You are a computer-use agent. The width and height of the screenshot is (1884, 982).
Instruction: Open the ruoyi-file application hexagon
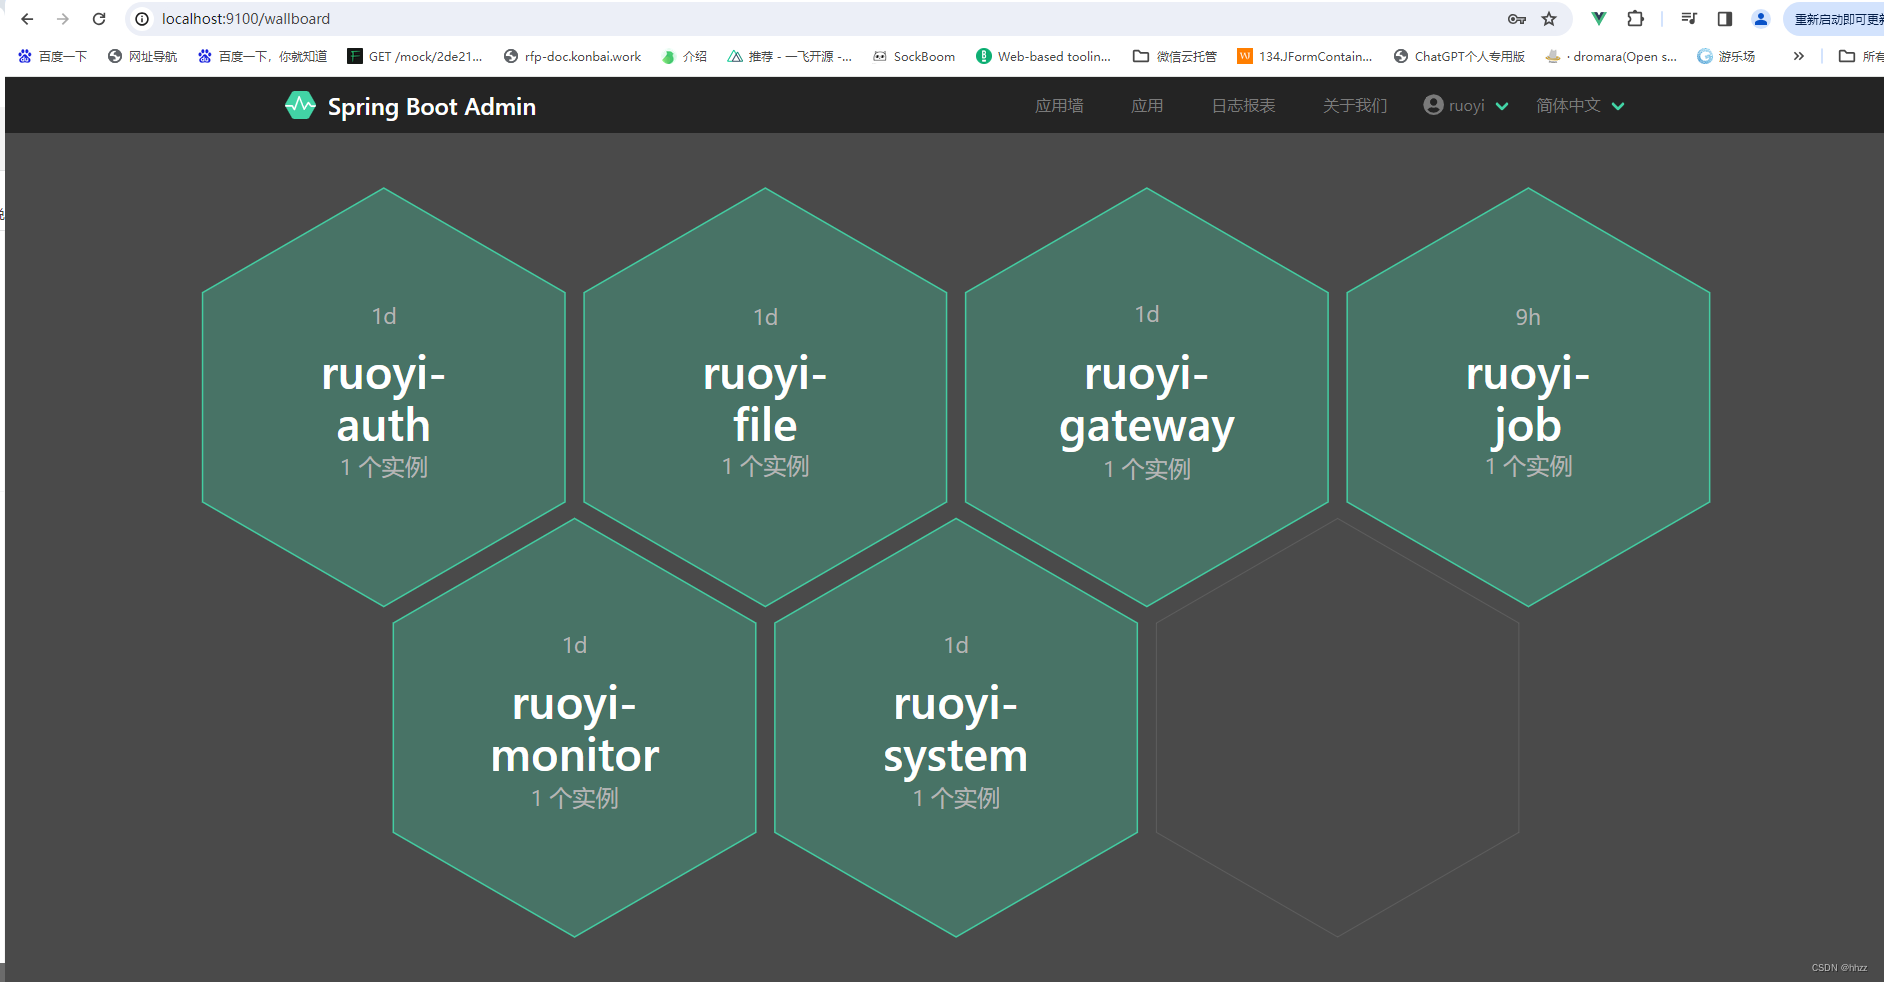(x=765, y=397)
